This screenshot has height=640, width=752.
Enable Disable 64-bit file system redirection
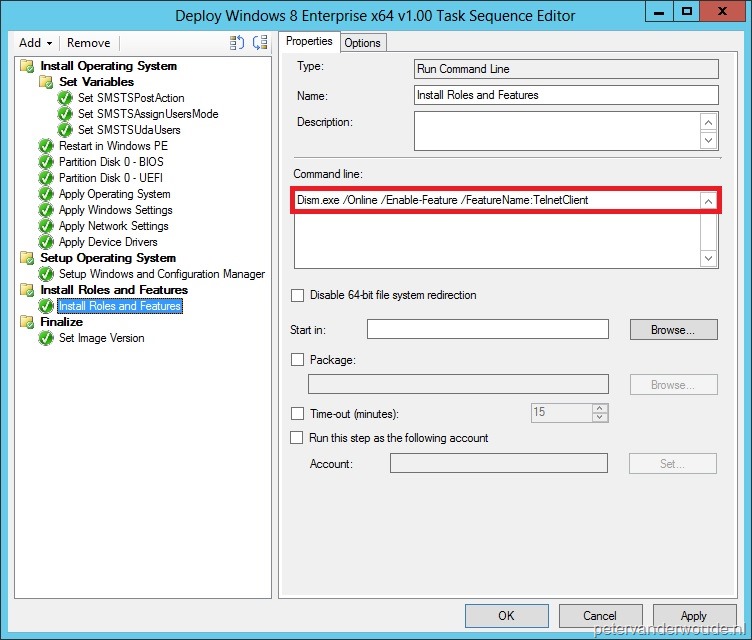(297, 295)
